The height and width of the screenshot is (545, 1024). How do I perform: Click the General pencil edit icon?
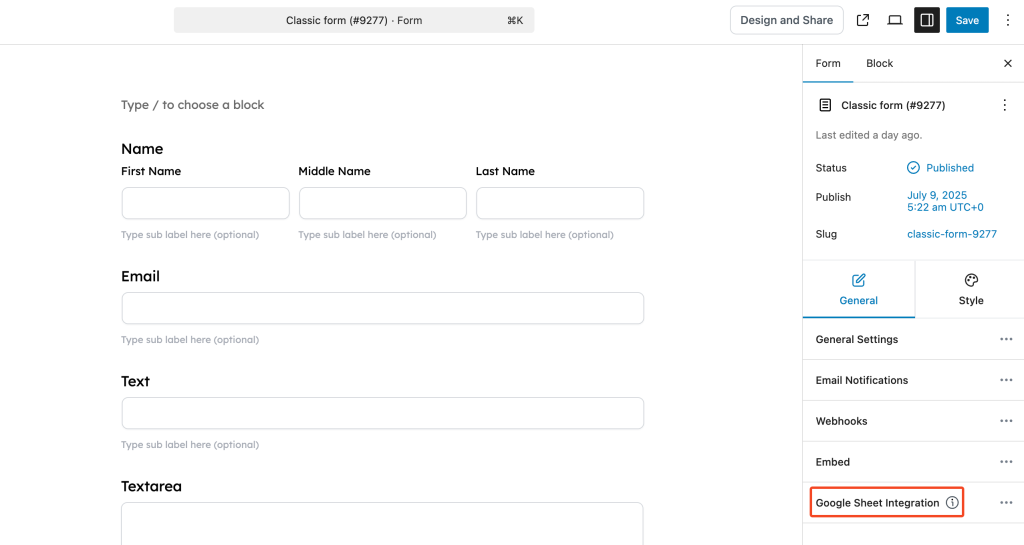click(859, 280)
